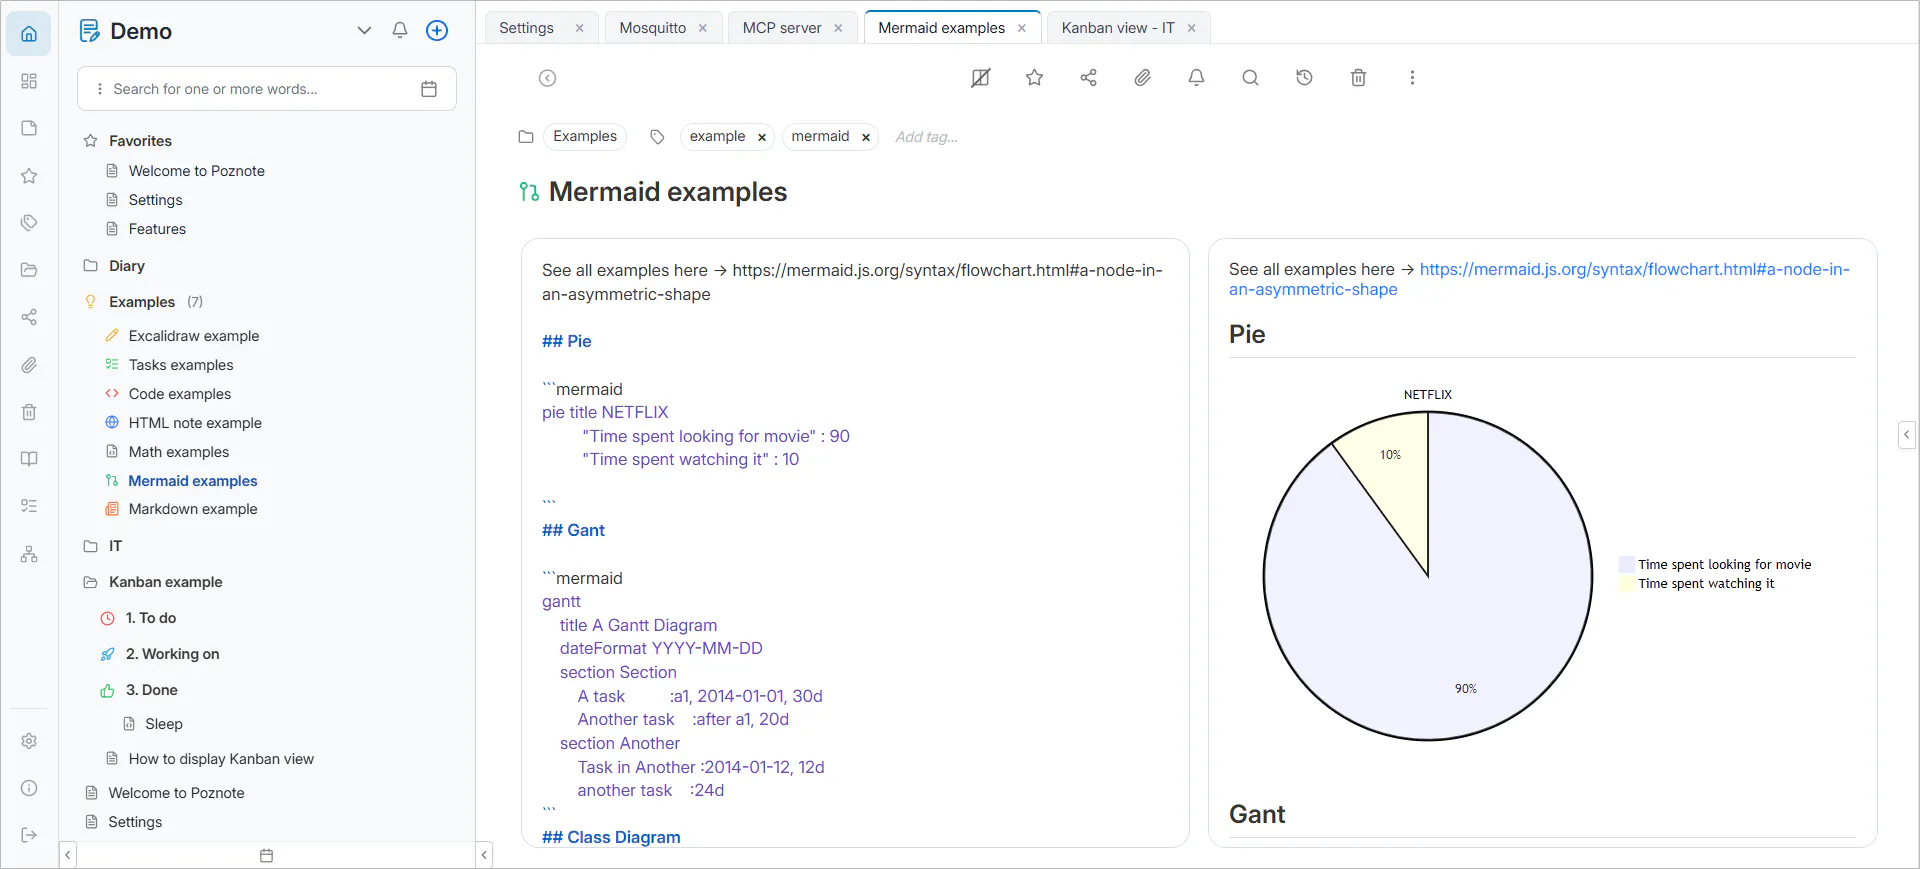The width and height of the screenshot is (1920, 869).
Task: Open search options dots in search box
Action: 100,89
